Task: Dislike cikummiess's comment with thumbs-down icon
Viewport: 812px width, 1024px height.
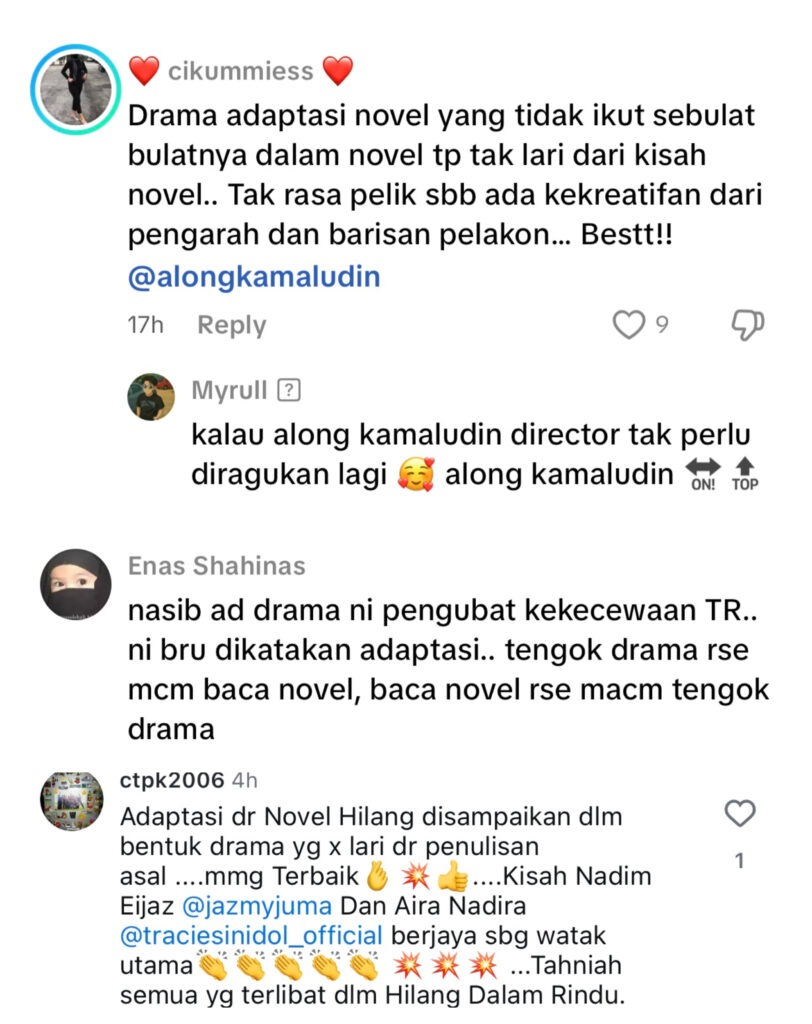Action: [x=747, y=325]
